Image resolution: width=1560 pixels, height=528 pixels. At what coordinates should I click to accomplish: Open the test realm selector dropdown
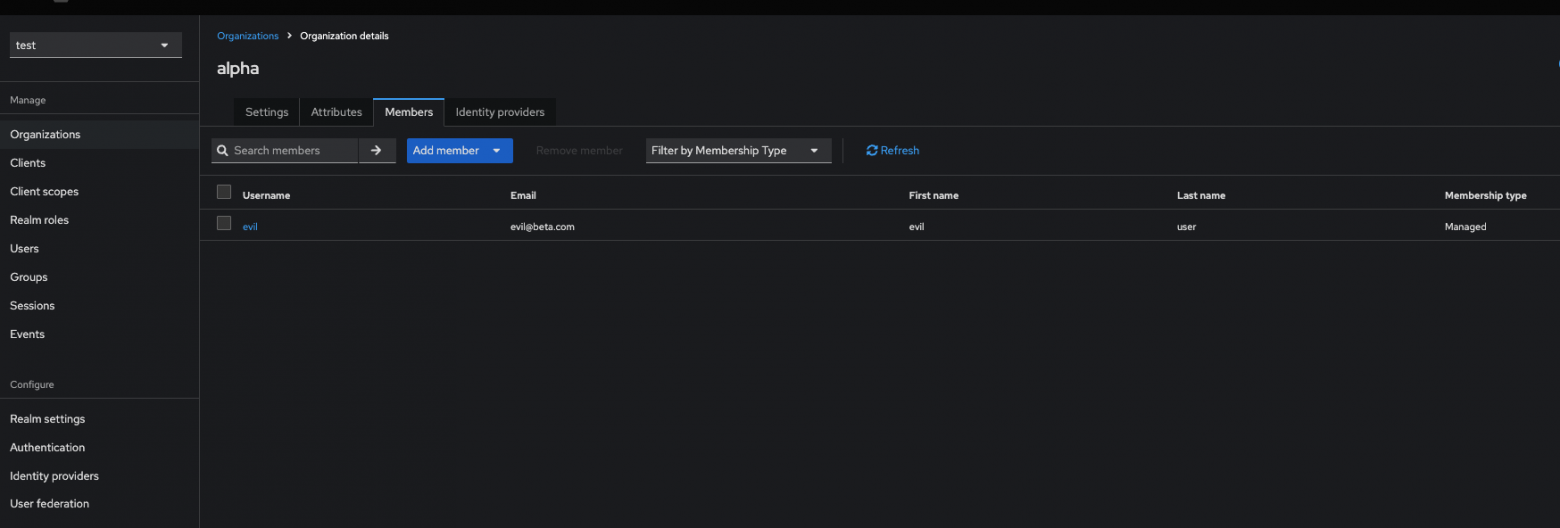pos(96,45)
